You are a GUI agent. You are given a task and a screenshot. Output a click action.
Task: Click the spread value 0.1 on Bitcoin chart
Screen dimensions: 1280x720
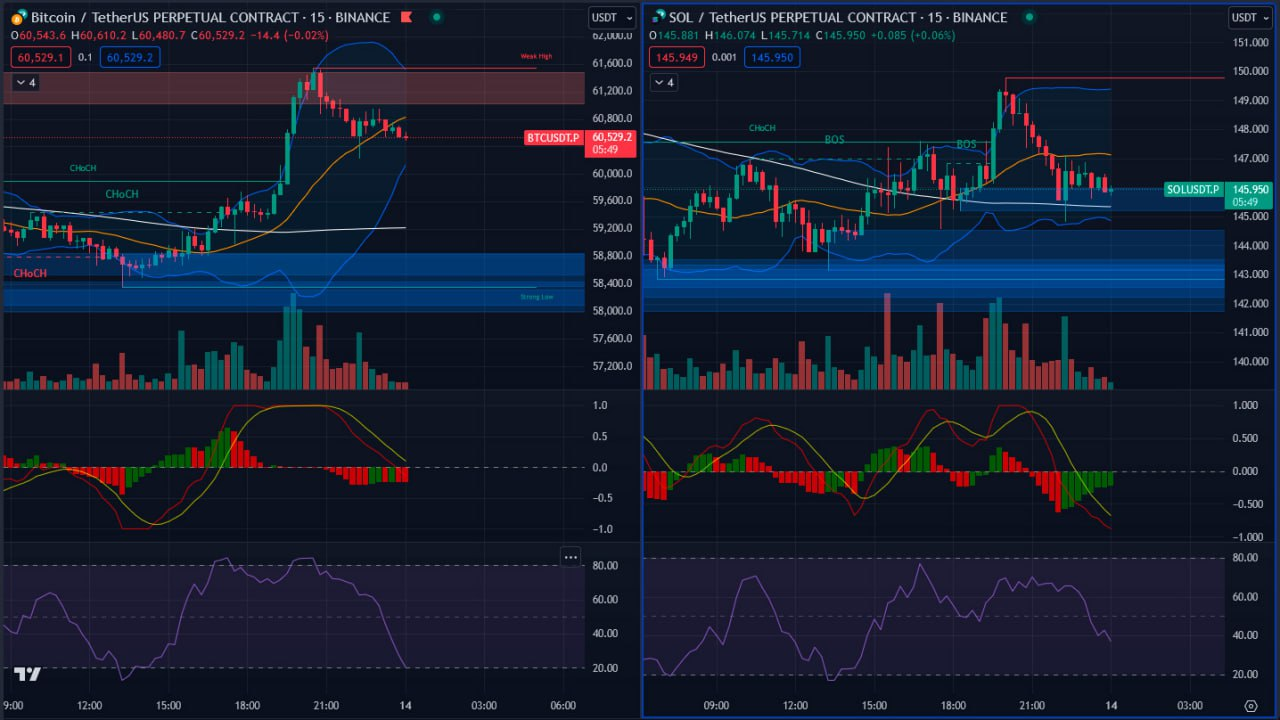85,57
